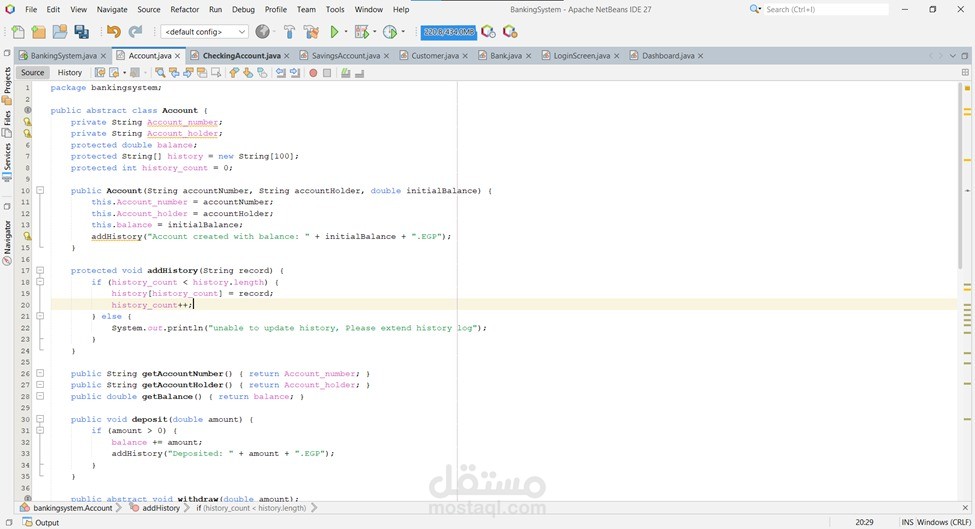Open the editor documents list chevron
Image resolution: width=975 pixels, height=529 pixels.
tap(953, 56)
